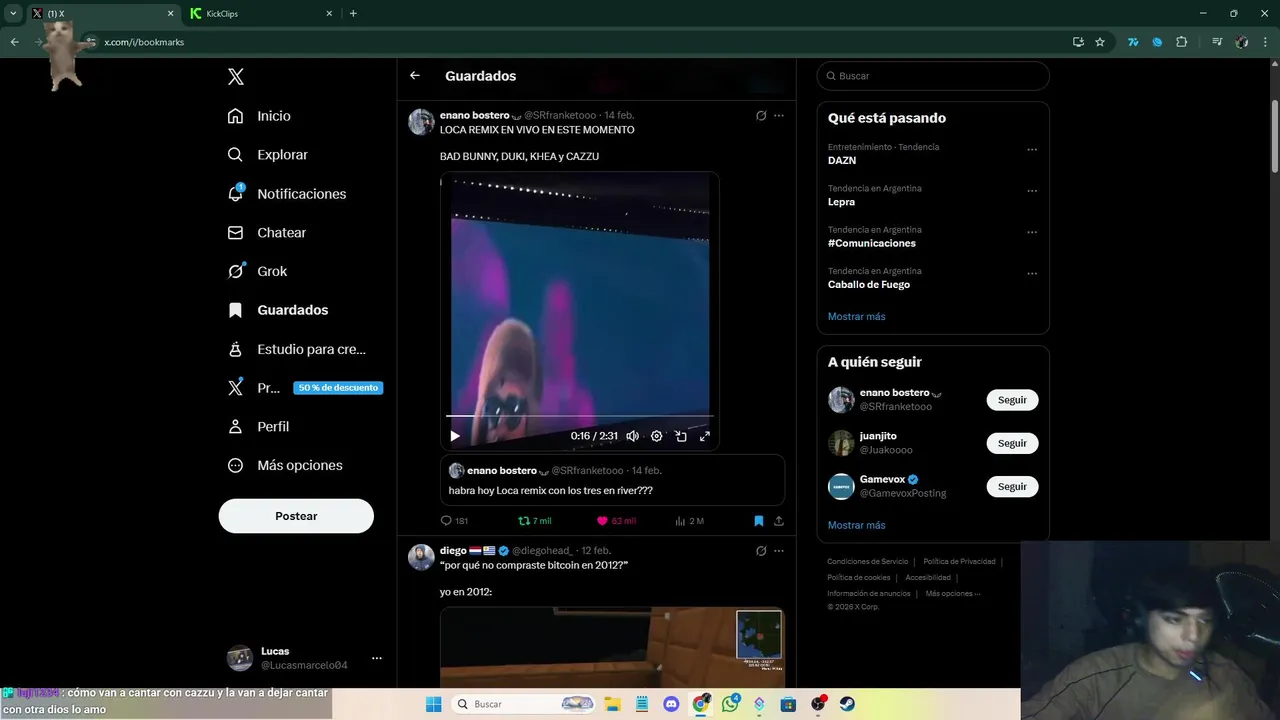Unlike the post with 63 mil likes
1280x720 pixels.
point(616,521)
